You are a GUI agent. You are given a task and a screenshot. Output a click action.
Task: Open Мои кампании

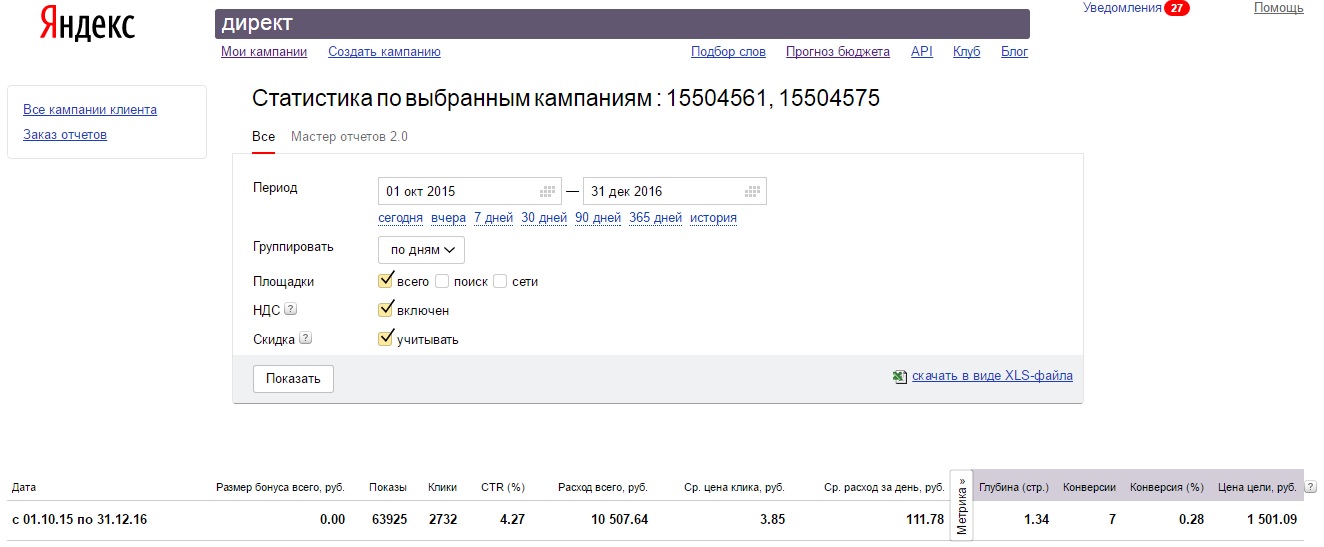pyautogui.click(x=264, y=52)
